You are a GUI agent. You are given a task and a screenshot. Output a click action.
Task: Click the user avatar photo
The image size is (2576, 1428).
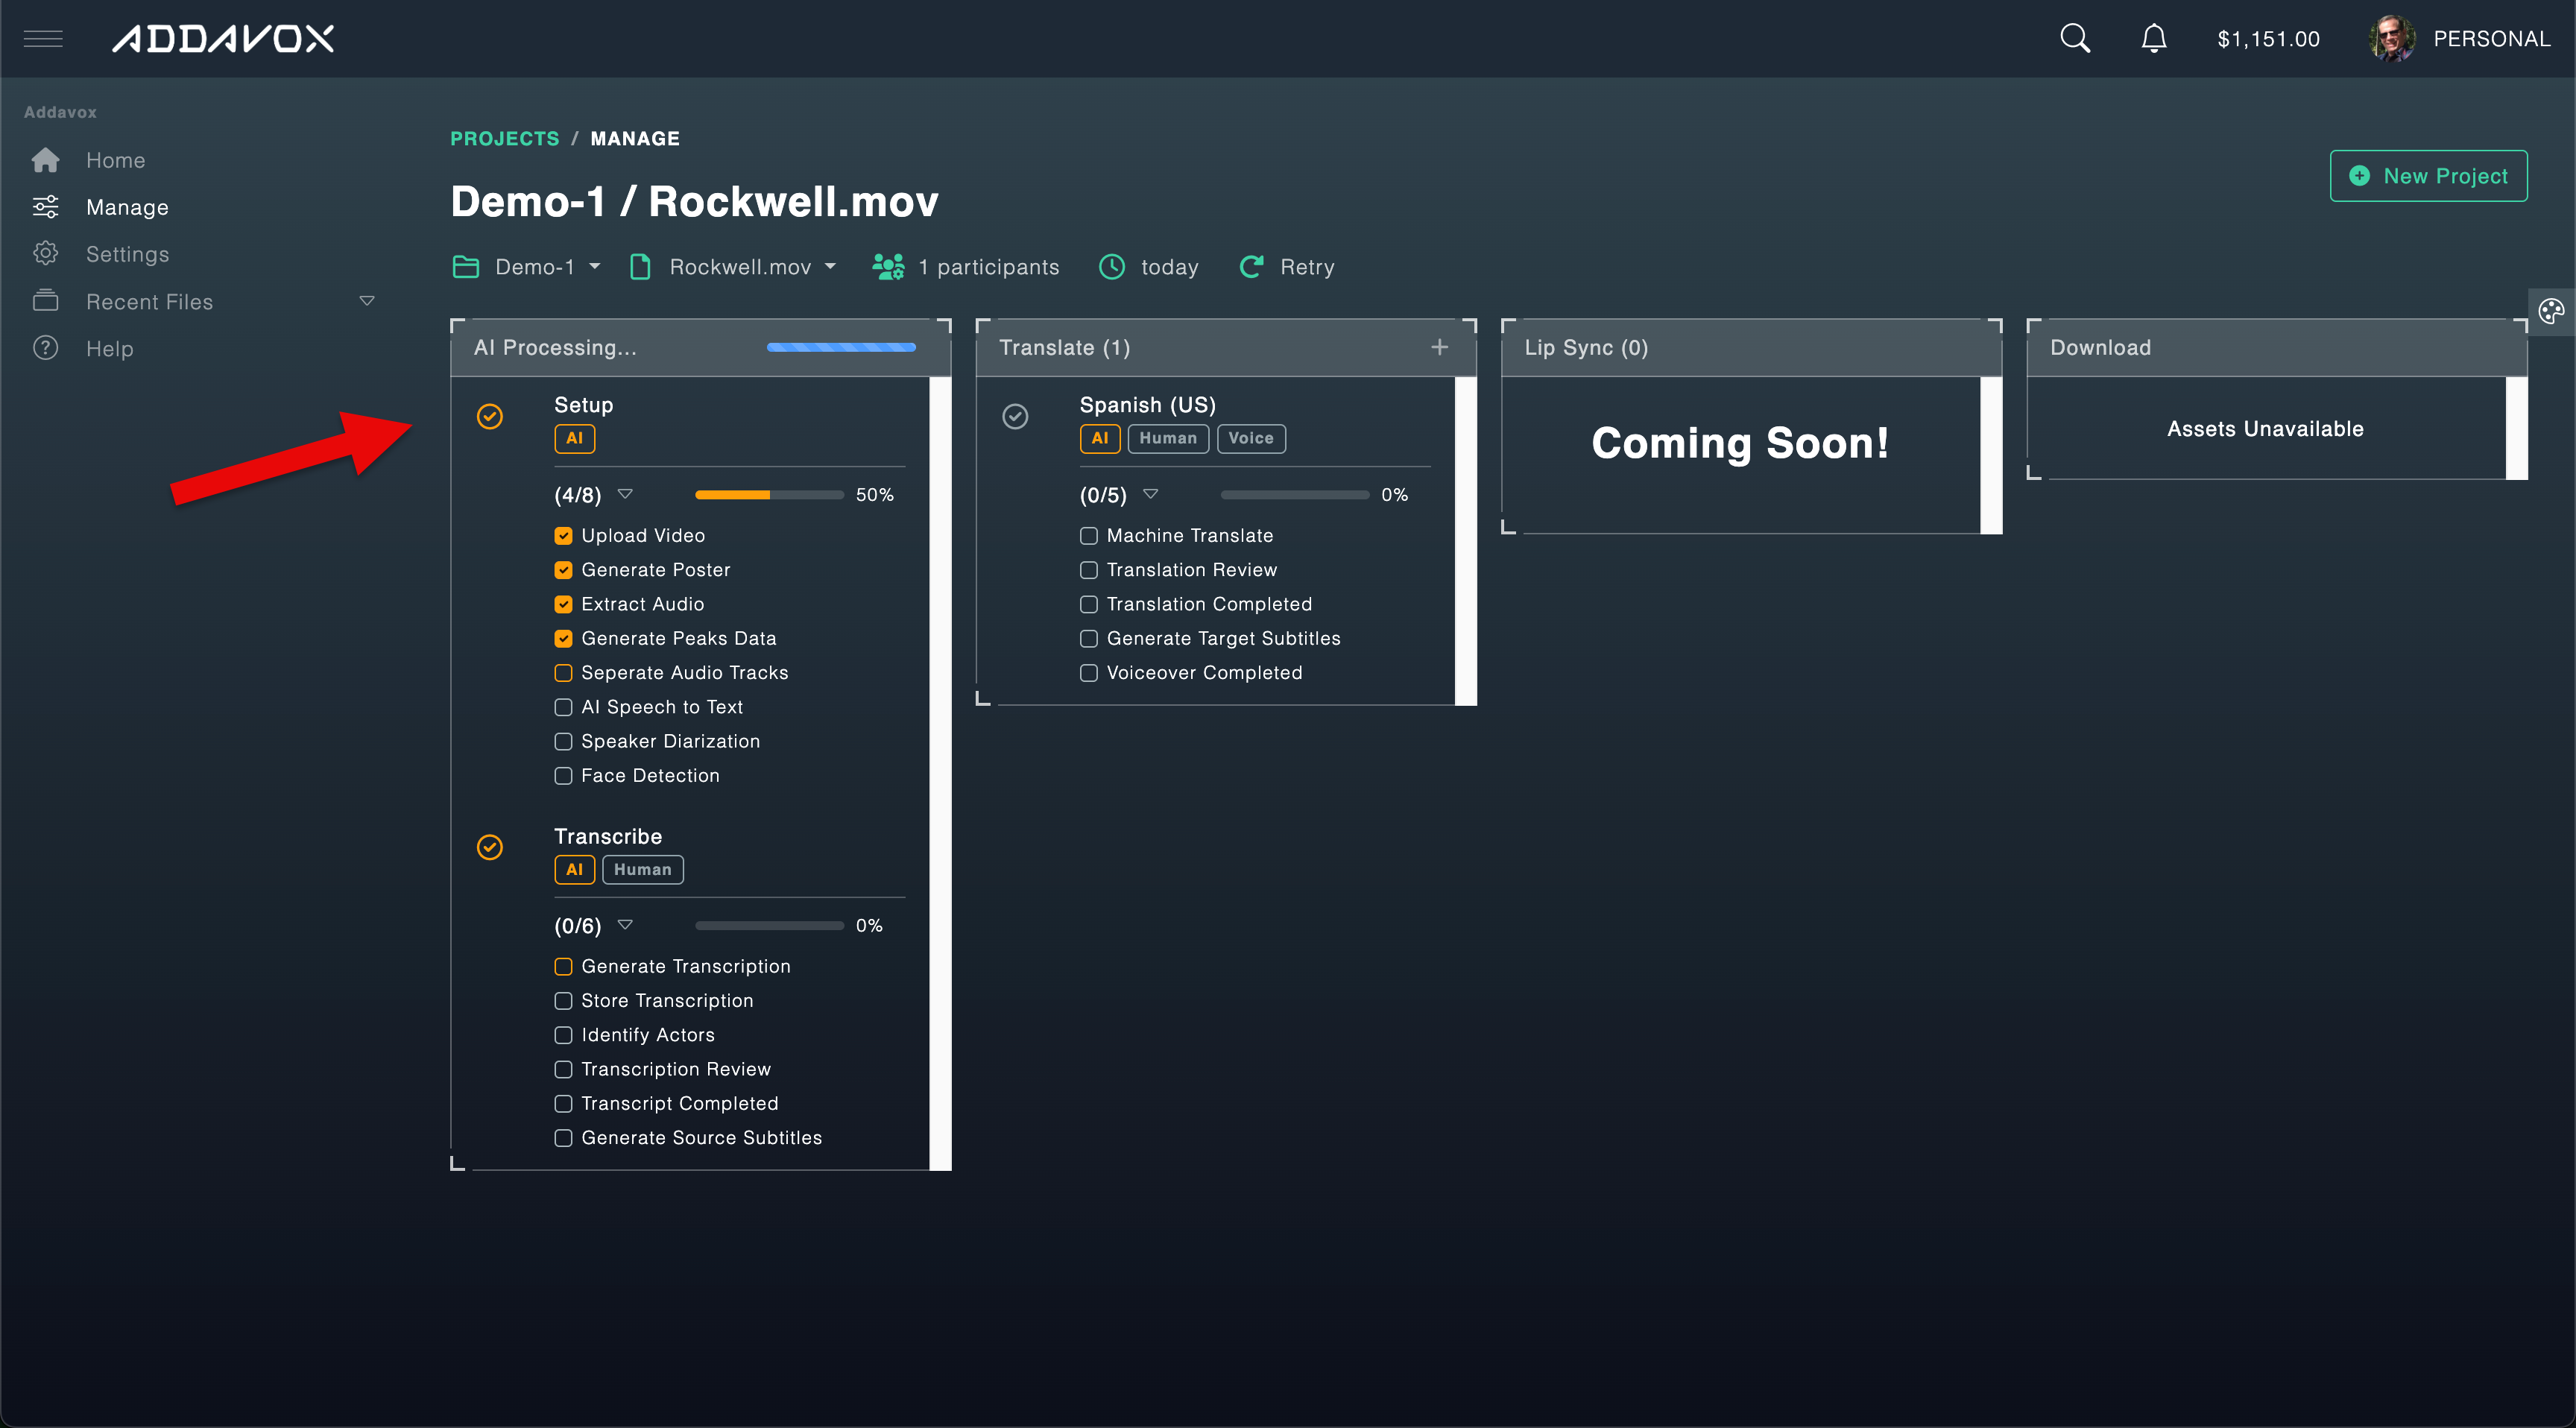[x=2391, y=39]
